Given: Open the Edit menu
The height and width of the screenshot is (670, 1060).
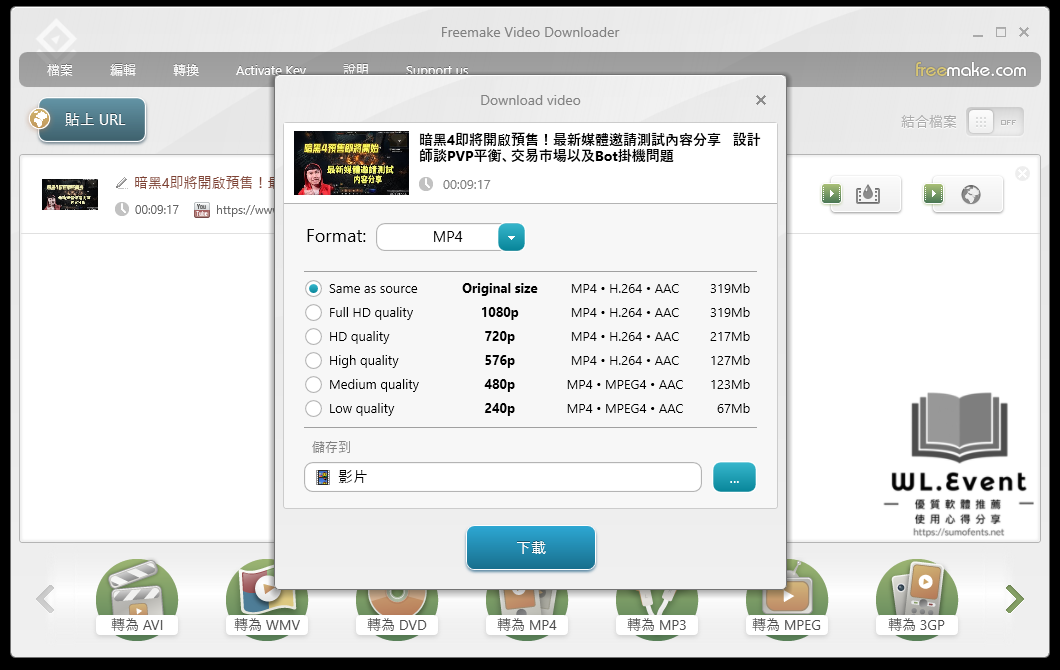Looking at the screenshot, I should click(122, 70).
